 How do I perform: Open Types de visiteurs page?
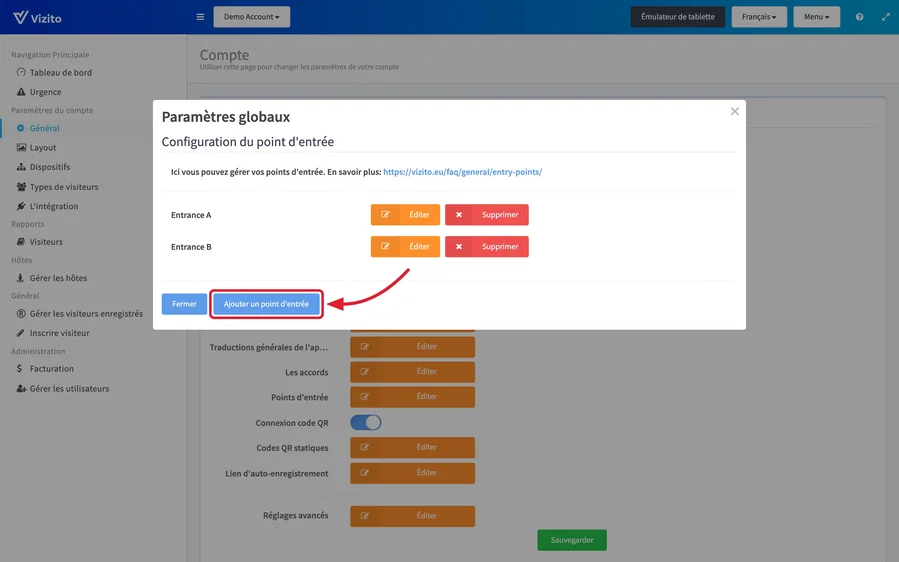click(x=64, y=186)
